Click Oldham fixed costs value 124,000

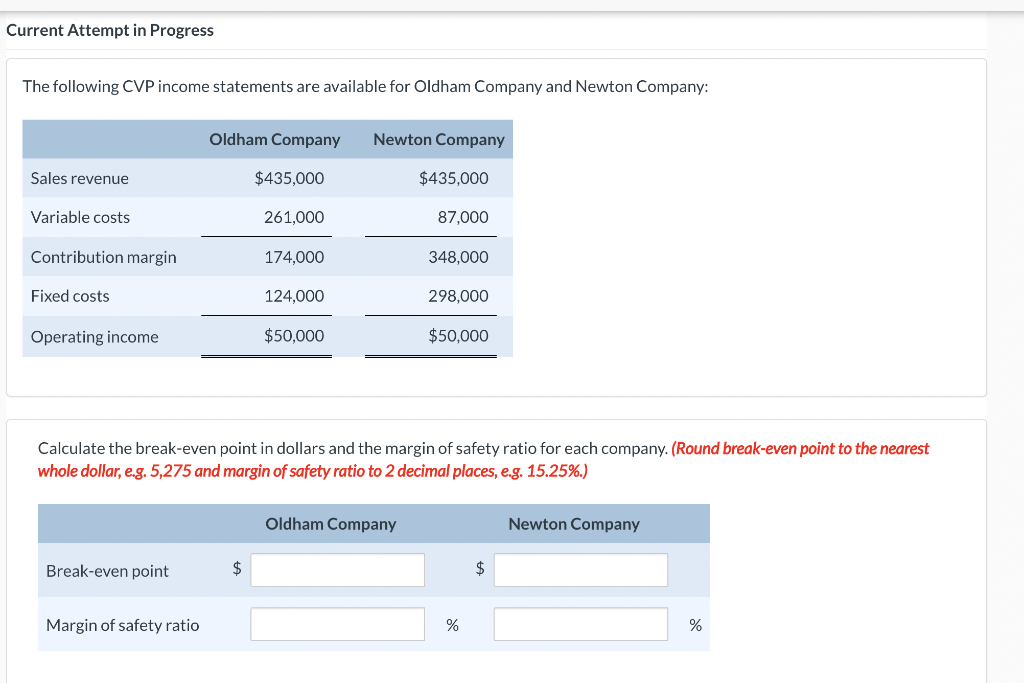point(294,296)
